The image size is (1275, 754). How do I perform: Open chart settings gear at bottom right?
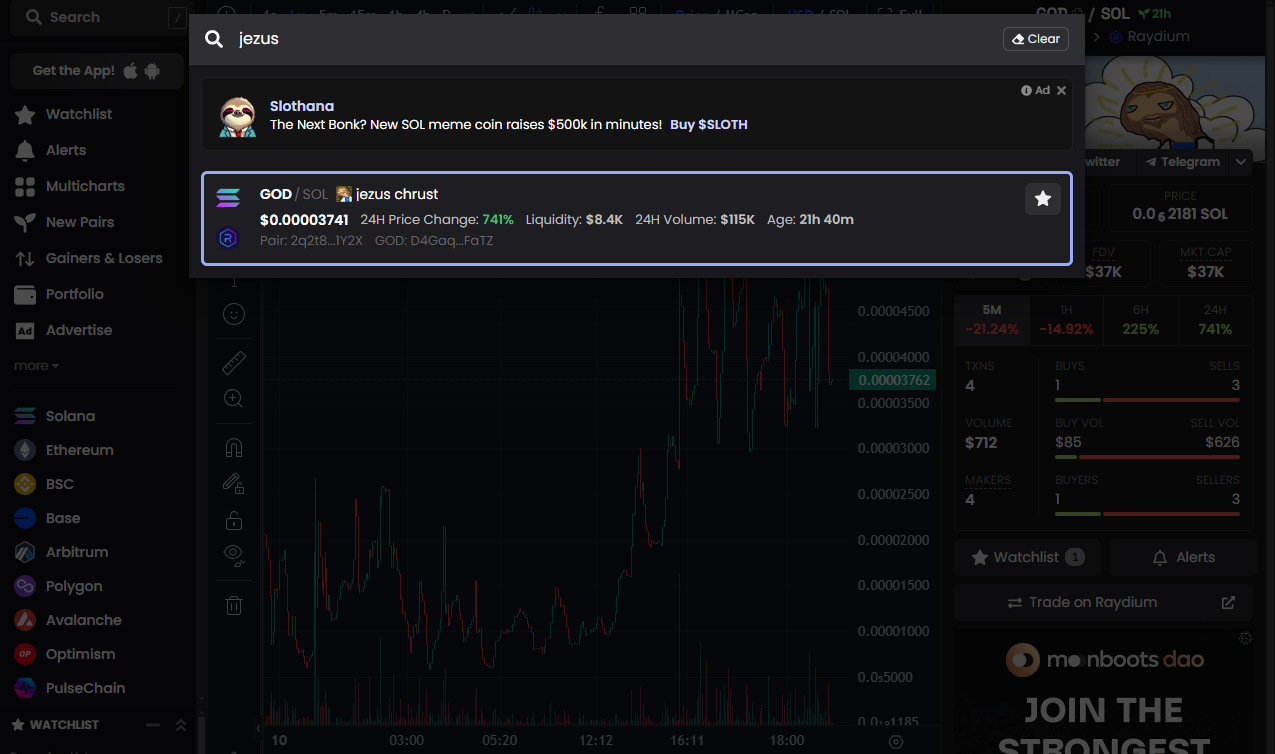coord(896,741)
